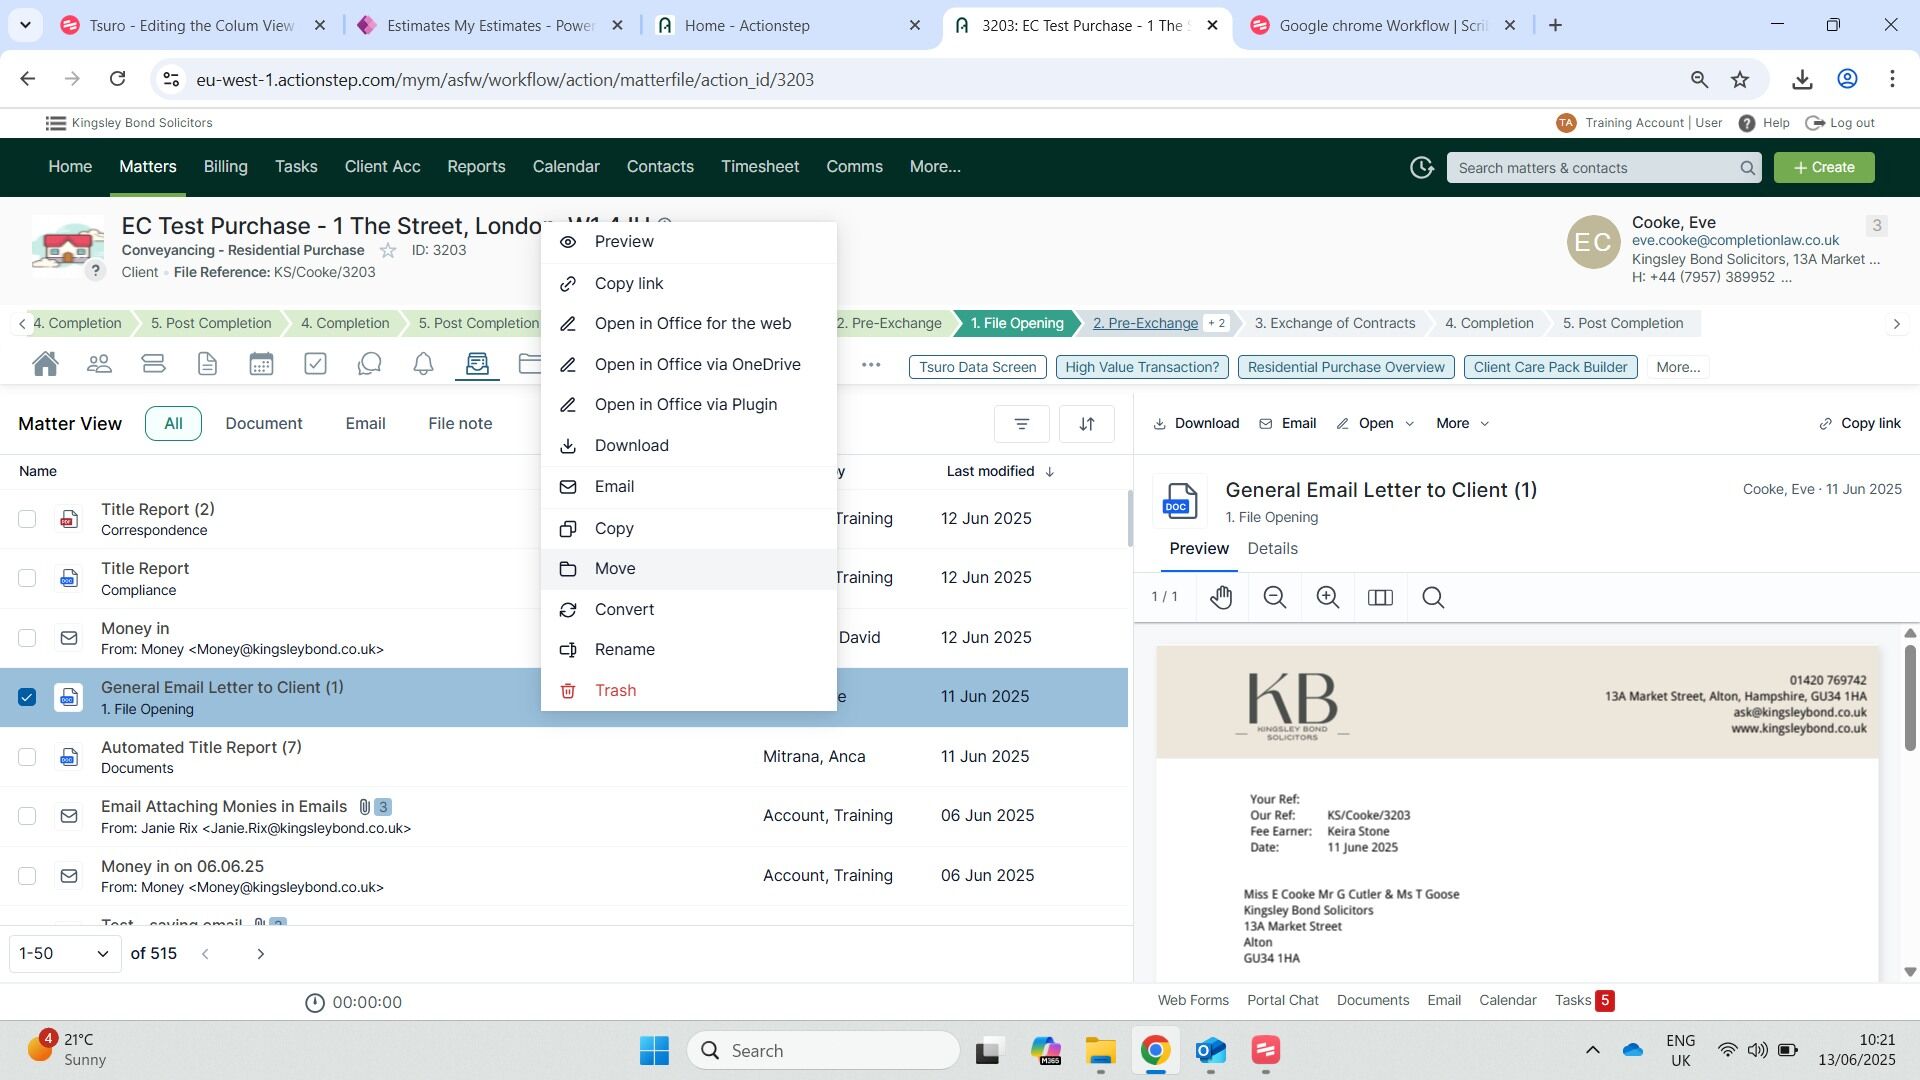Select checkbox for Money in email
This screenshot has height=1080, width=1920.
27,638
